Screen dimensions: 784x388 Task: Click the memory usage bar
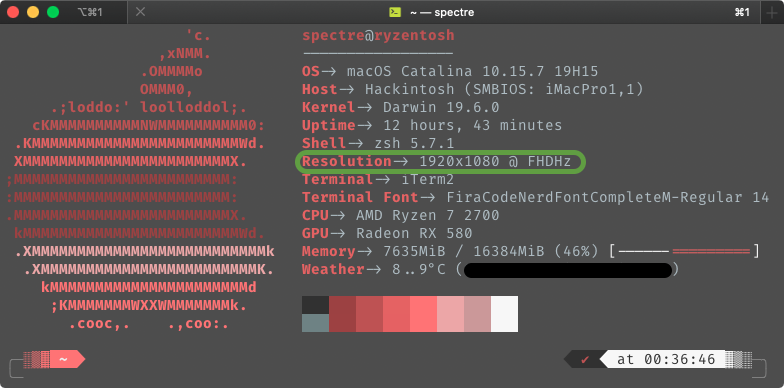[684, 252]
